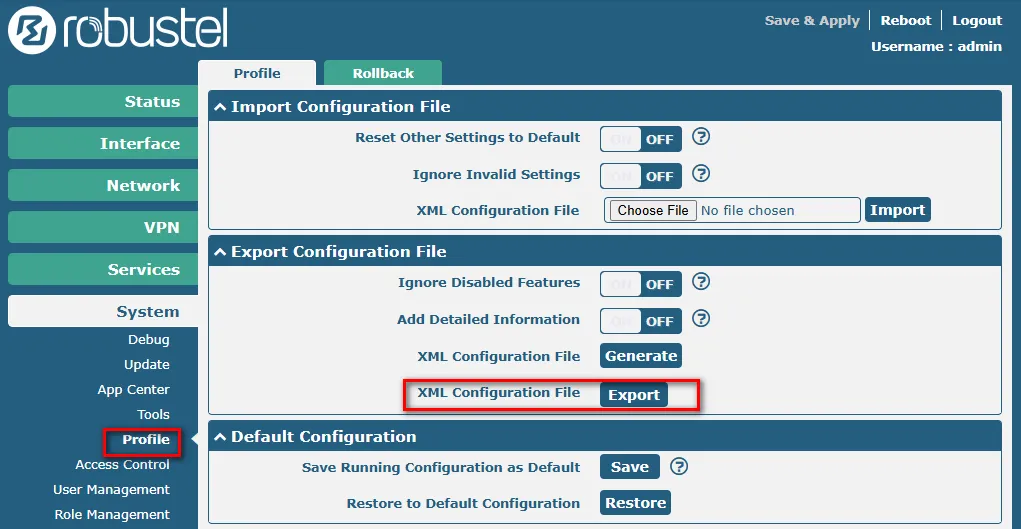Show help for Save Running Configuration as Default
1021x529 pixels.
click(679, 466)
